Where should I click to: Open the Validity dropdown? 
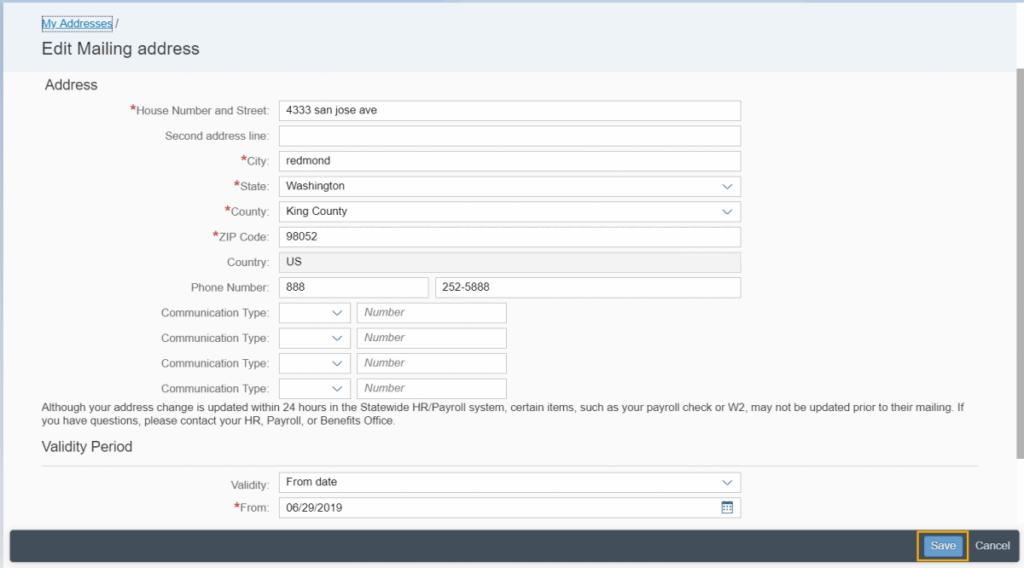[727, 482]
